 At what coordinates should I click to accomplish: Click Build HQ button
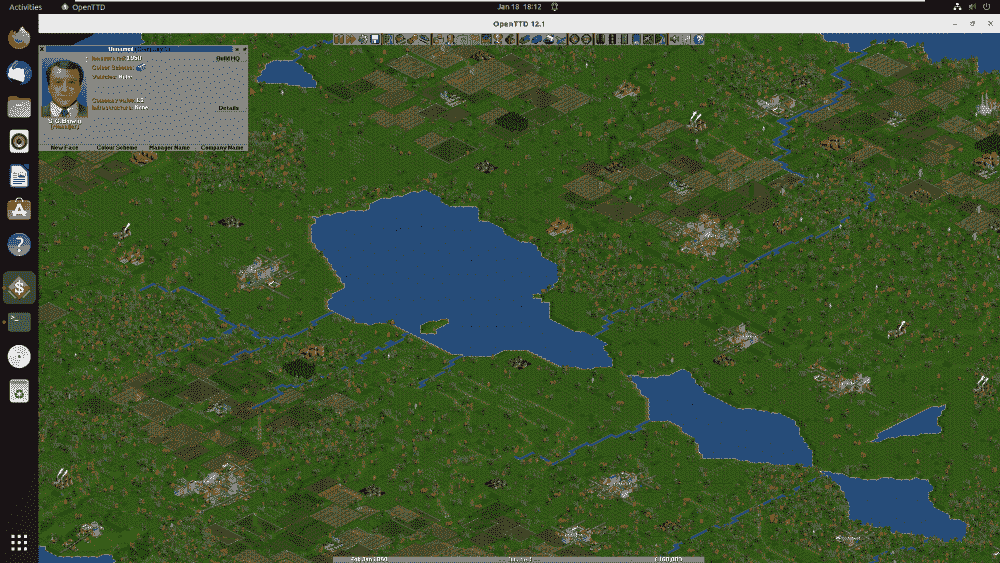(228, 58)
